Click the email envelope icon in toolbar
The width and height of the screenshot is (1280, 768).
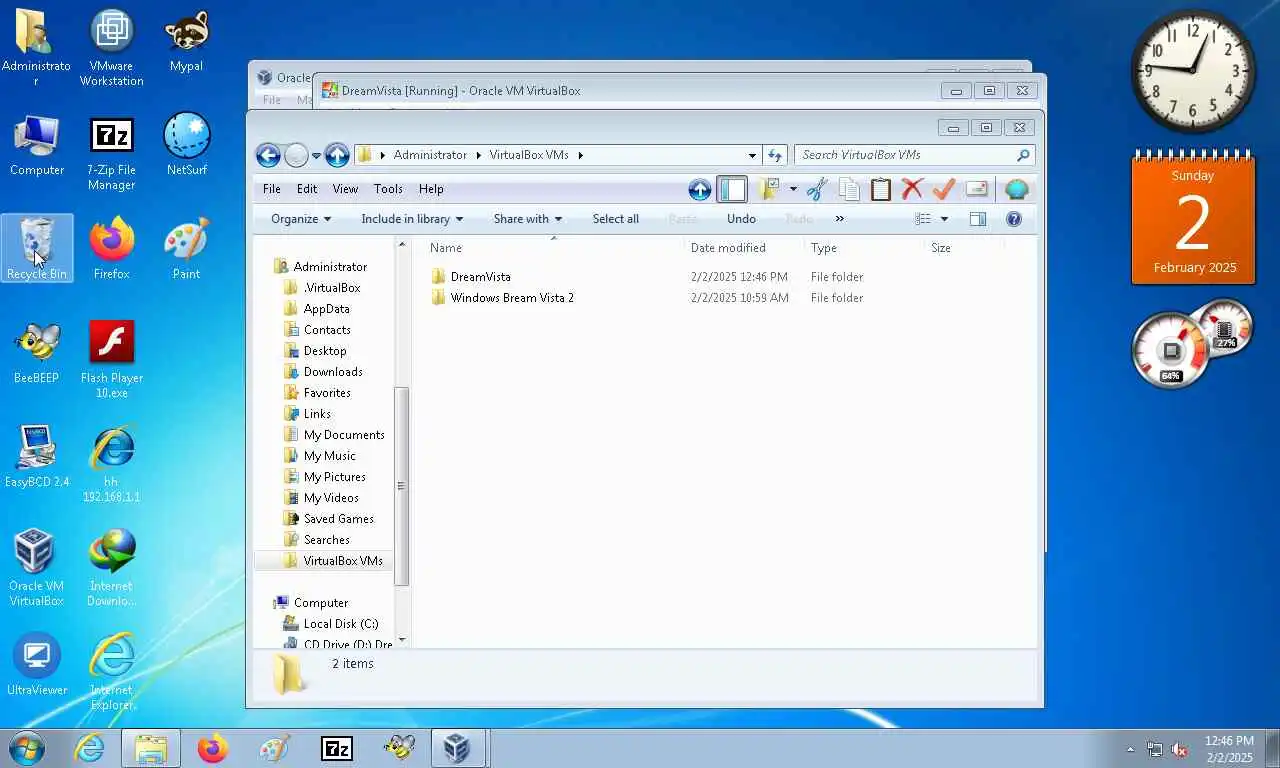coord(977,189)
